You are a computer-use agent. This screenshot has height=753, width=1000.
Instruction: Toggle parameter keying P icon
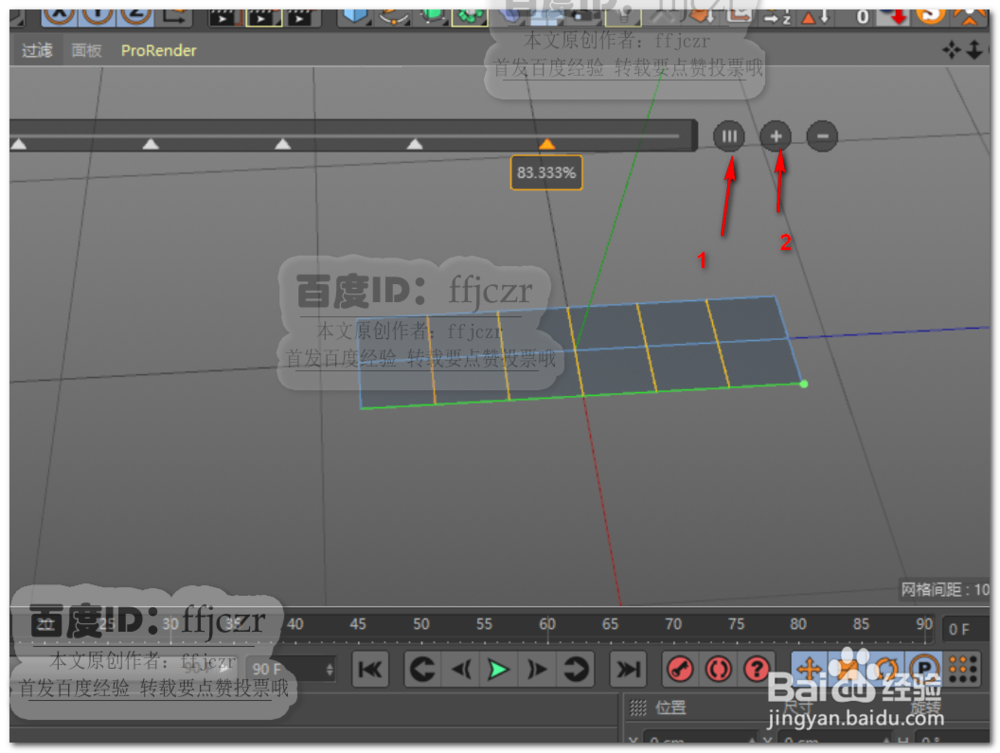tap(924, 669)
